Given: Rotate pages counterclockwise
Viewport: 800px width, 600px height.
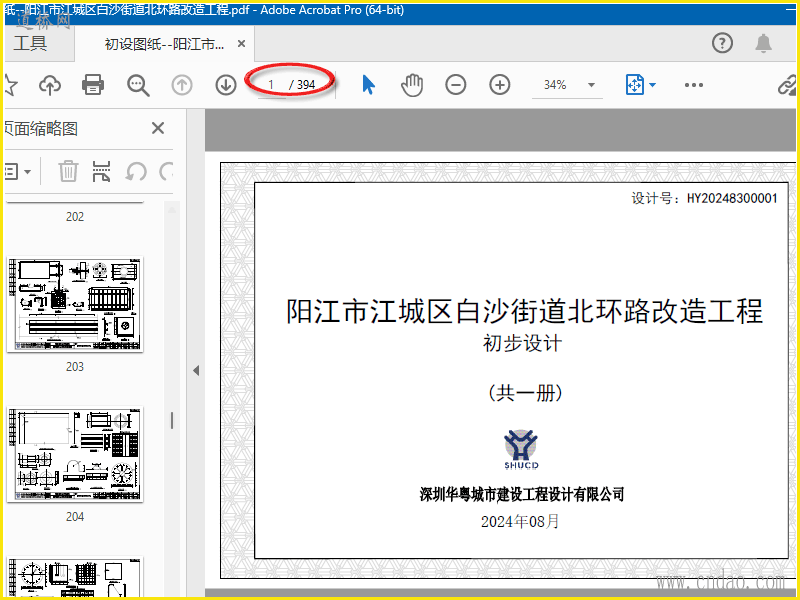Looking at the screenshot, I should pos(136,171).
